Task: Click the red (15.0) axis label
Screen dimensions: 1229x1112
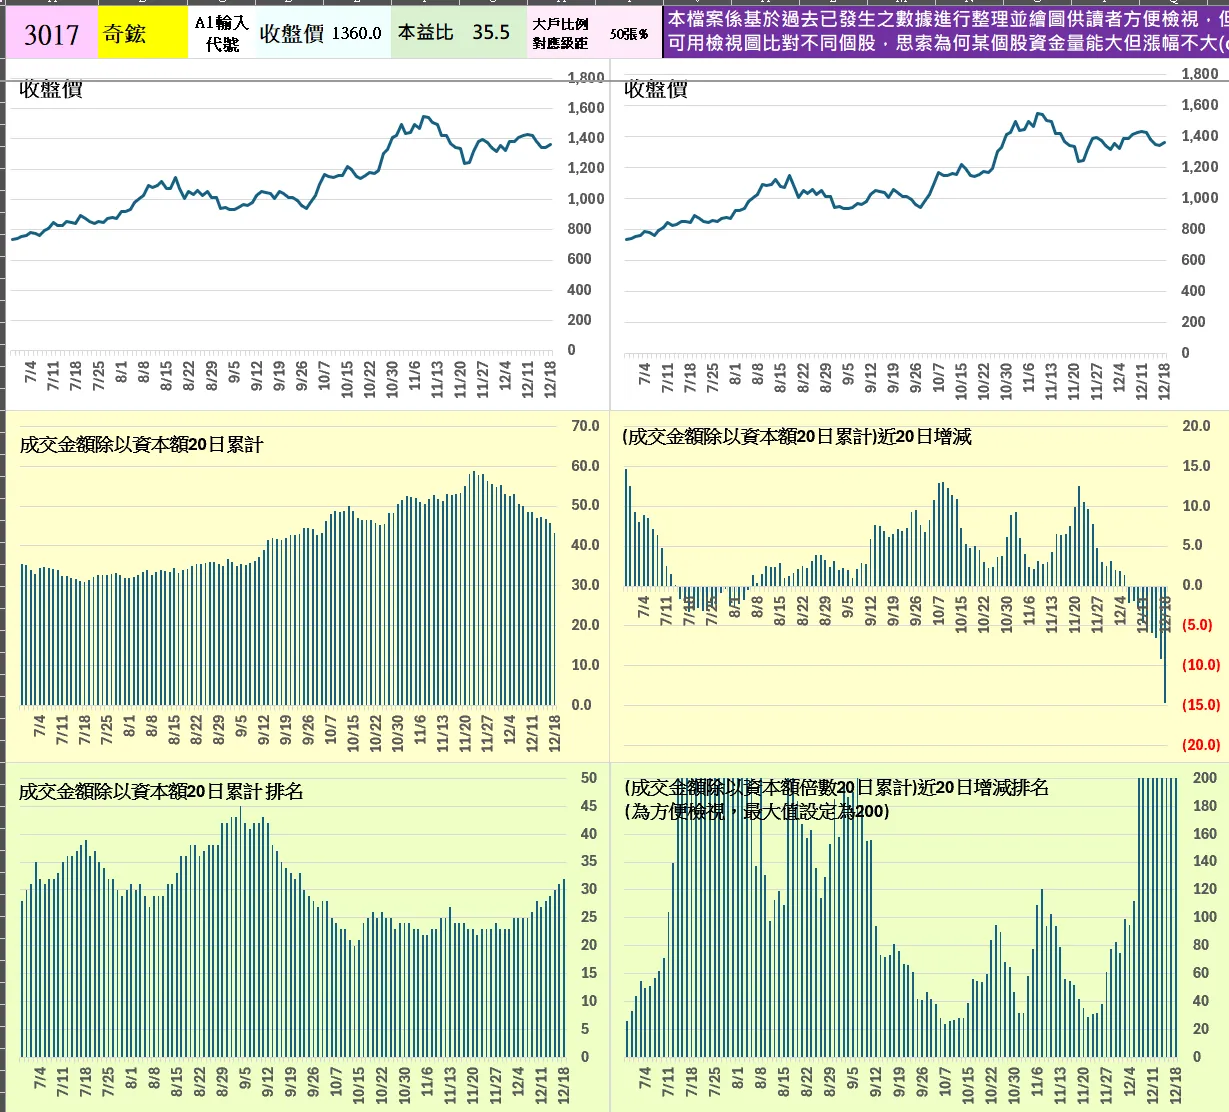Action: (1201, 705)
